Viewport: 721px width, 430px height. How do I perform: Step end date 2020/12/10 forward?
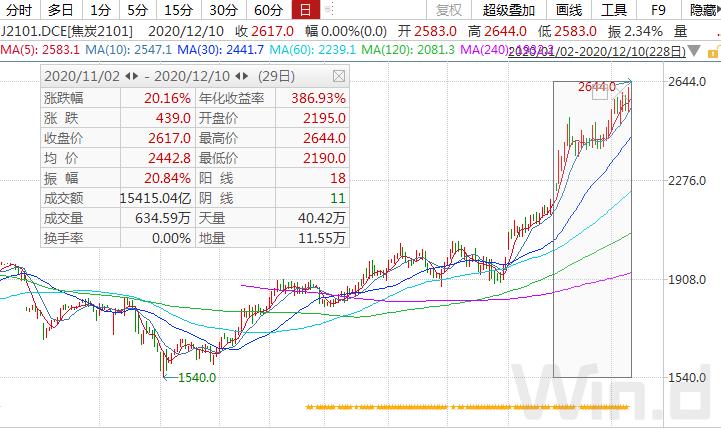pyautogui.click(x=245, y=76)
